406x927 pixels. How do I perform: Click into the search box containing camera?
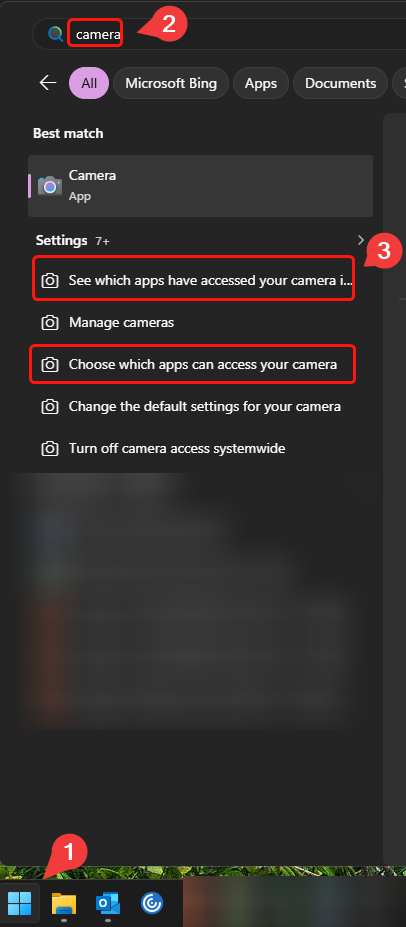point(225,34)
